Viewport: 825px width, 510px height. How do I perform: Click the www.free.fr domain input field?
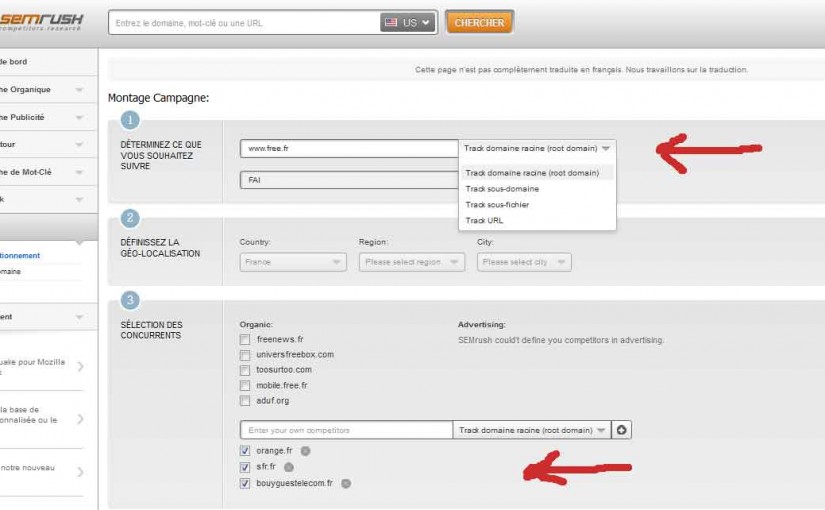point(349,148)
